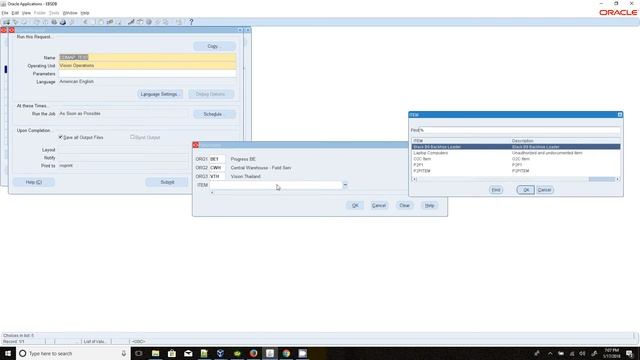
Task: Click the Find text field in ITEM window
Action: click(520, 130)
